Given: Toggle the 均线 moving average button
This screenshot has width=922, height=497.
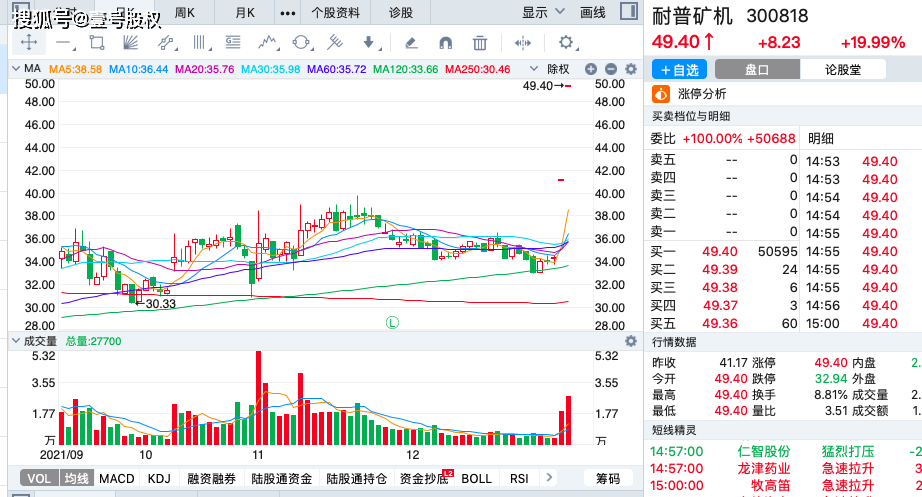Looking at the screenshot, I should [76, 478].
